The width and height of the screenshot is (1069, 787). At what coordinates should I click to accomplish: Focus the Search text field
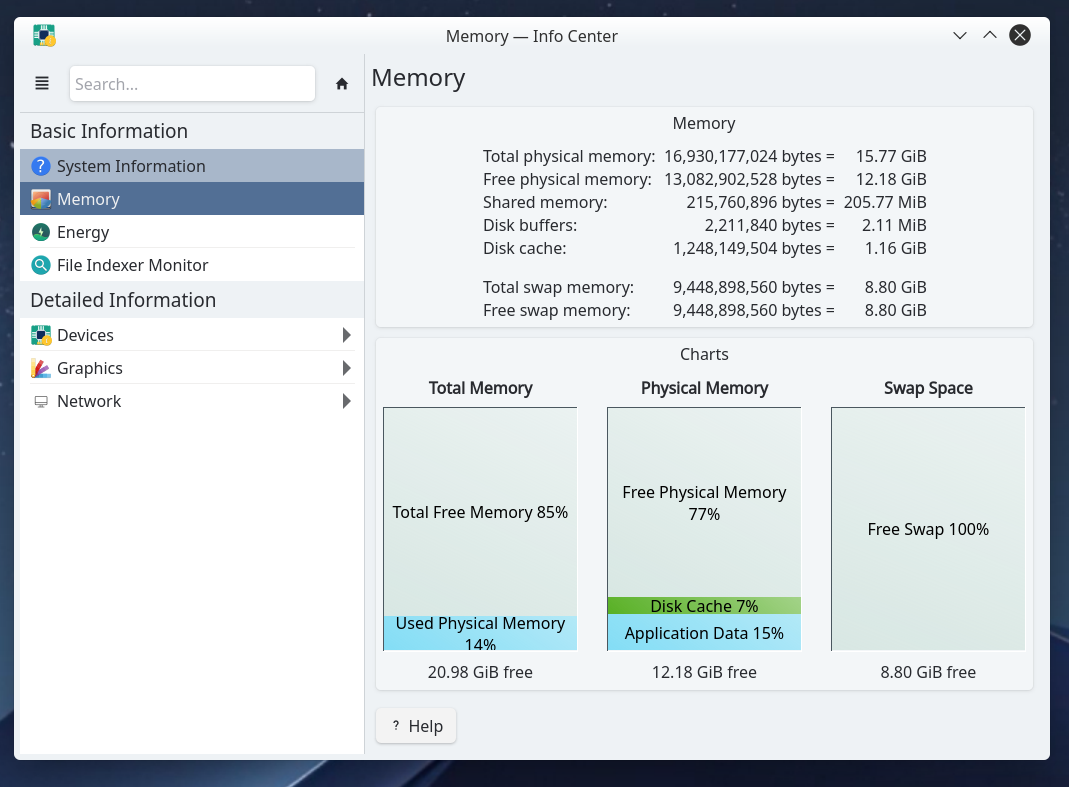[x=192, y=84]
